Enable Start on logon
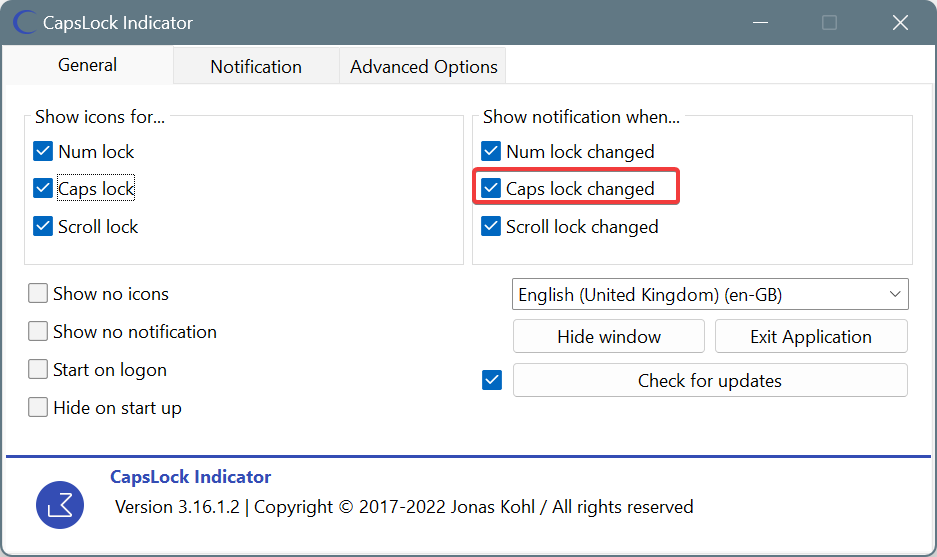Screen dimensions: 937x557 coord(38,369)
